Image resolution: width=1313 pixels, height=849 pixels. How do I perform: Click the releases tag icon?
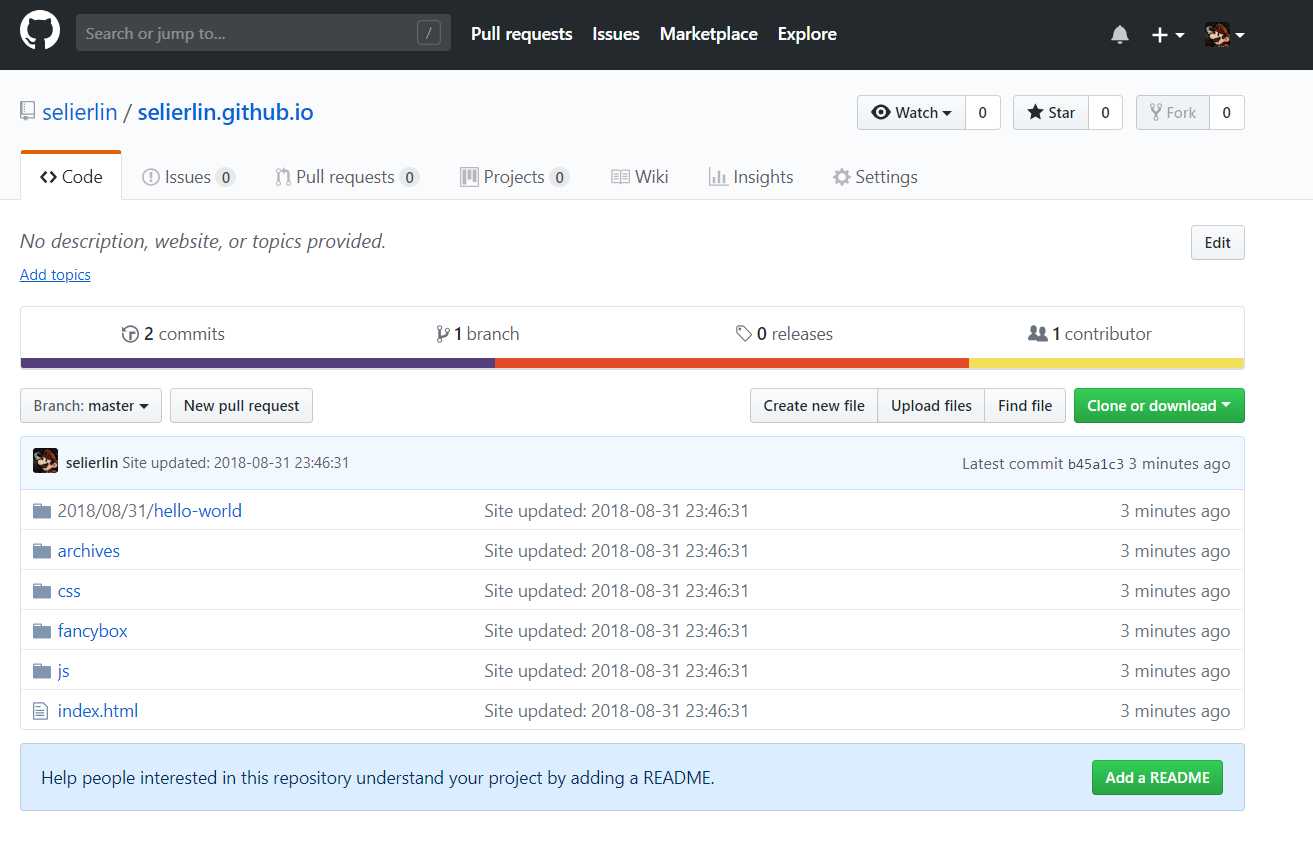[744, 334]
